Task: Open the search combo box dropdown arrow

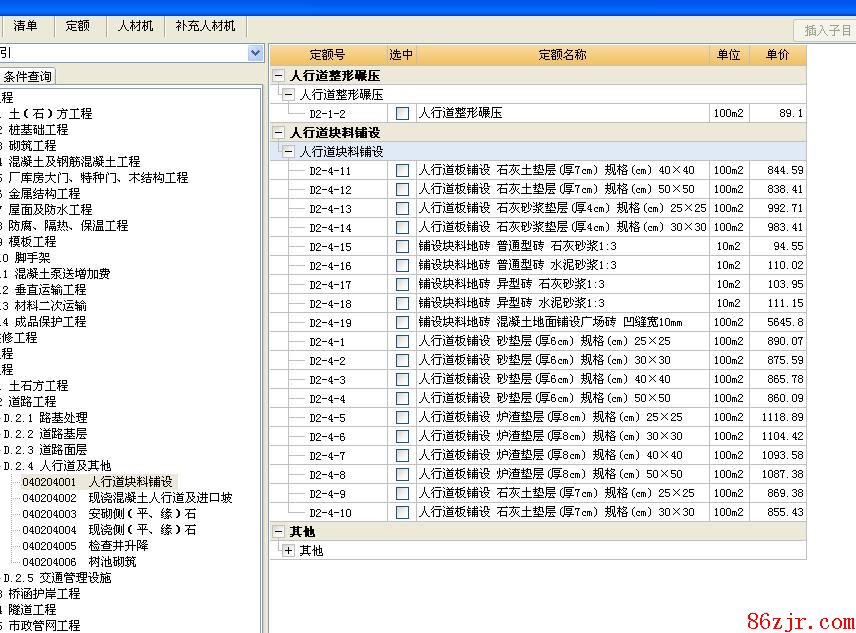Action: (255, 53)
